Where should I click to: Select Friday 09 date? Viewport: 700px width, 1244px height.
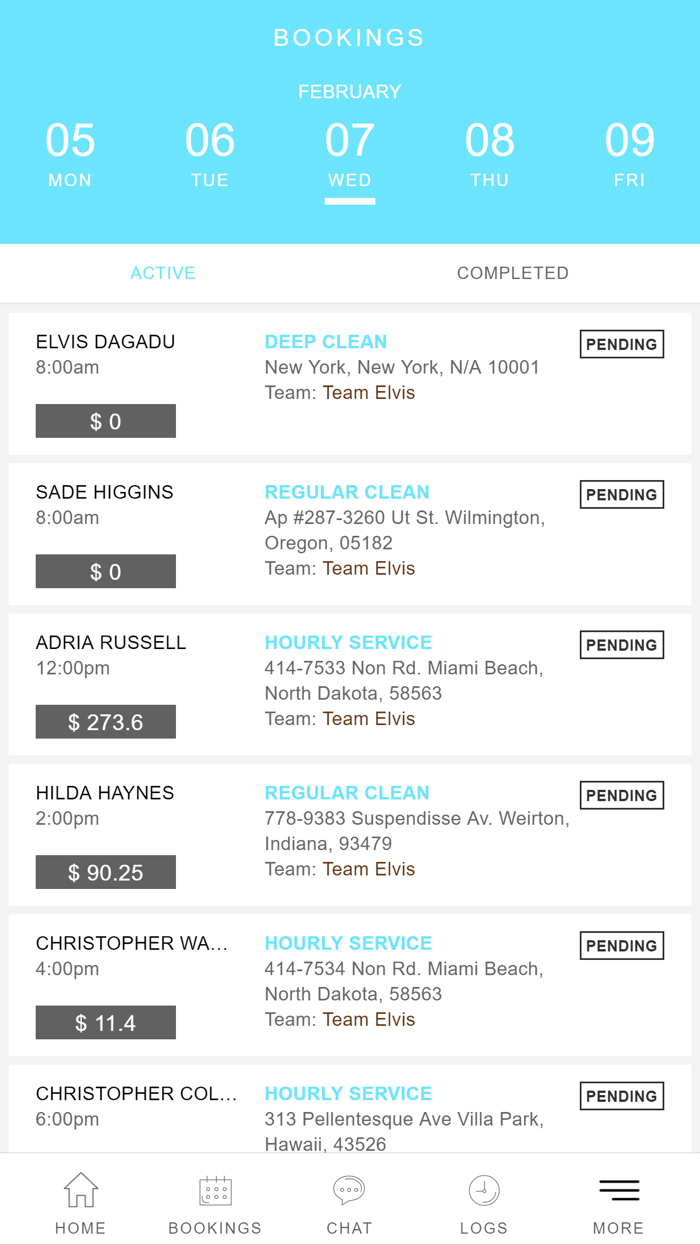[x=630, y=154]
